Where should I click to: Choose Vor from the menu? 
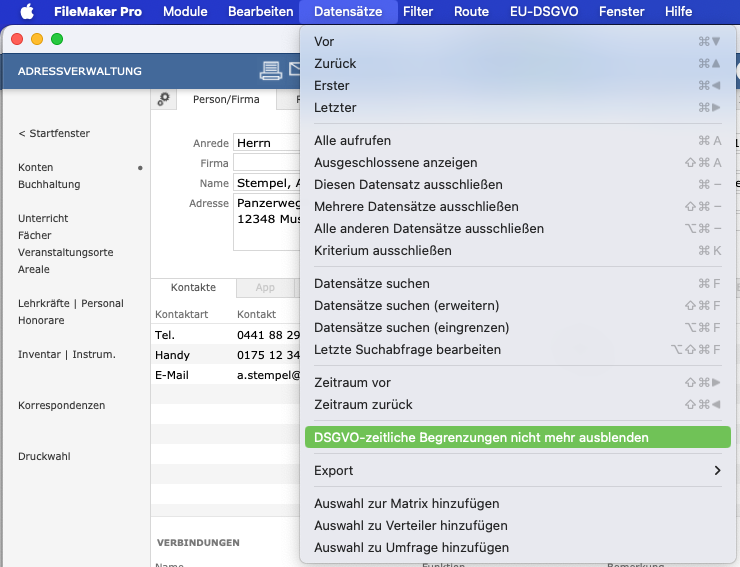click(518, 42)
